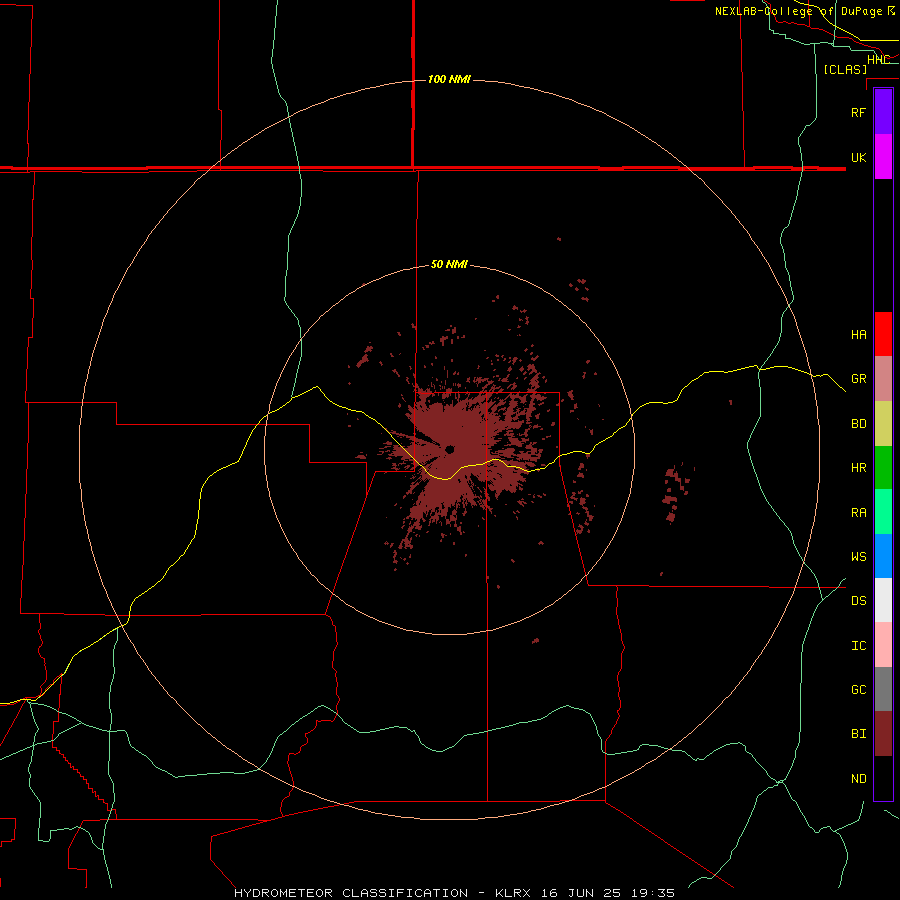
Task: Click the GC legend label
Action: pos(858,689)
